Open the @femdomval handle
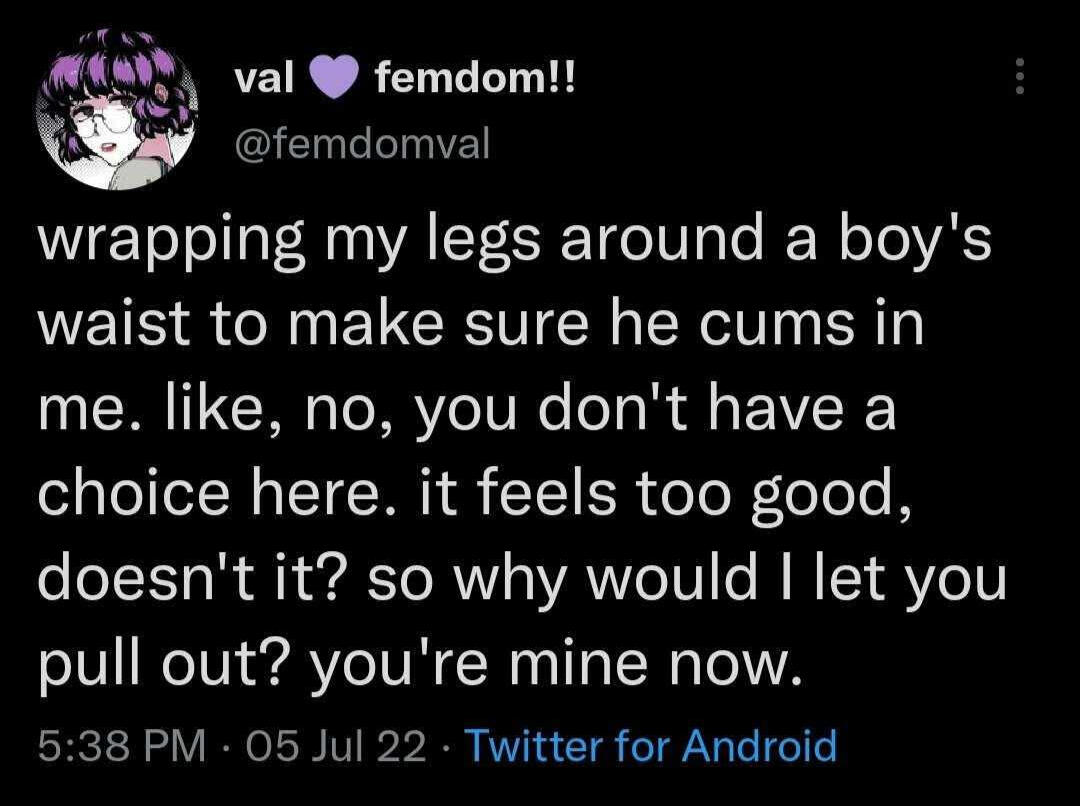This screenshot has height=806, width=1080. coord(362,143)
